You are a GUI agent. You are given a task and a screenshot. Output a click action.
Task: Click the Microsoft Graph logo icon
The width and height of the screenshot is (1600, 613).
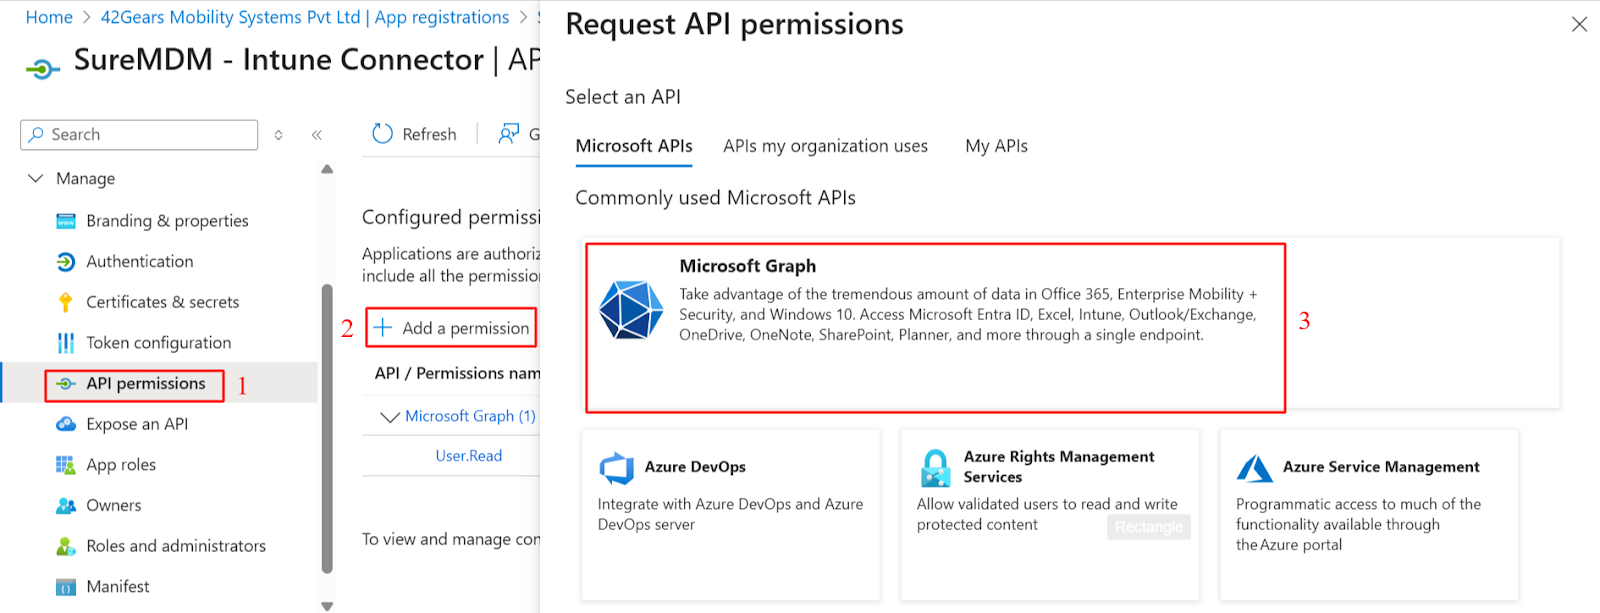click(631, 310)
